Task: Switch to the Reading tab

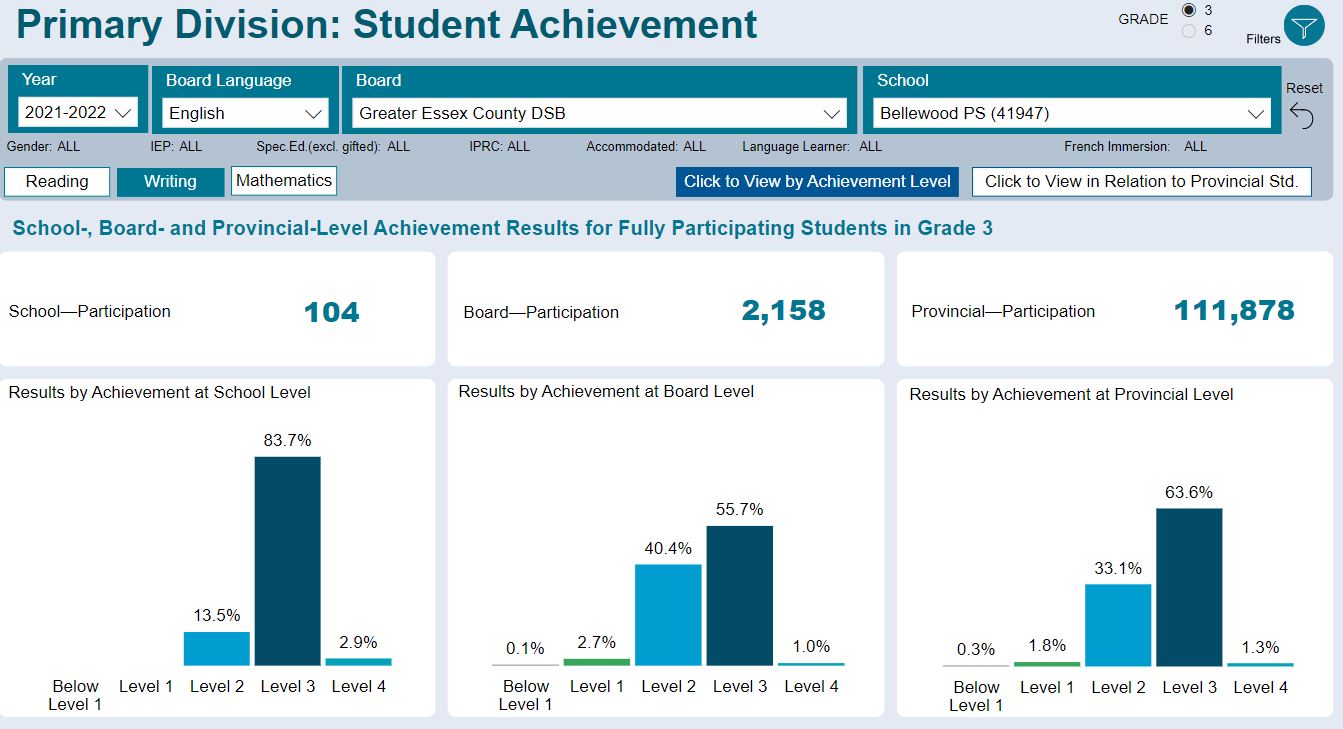Action: [57, 181]
